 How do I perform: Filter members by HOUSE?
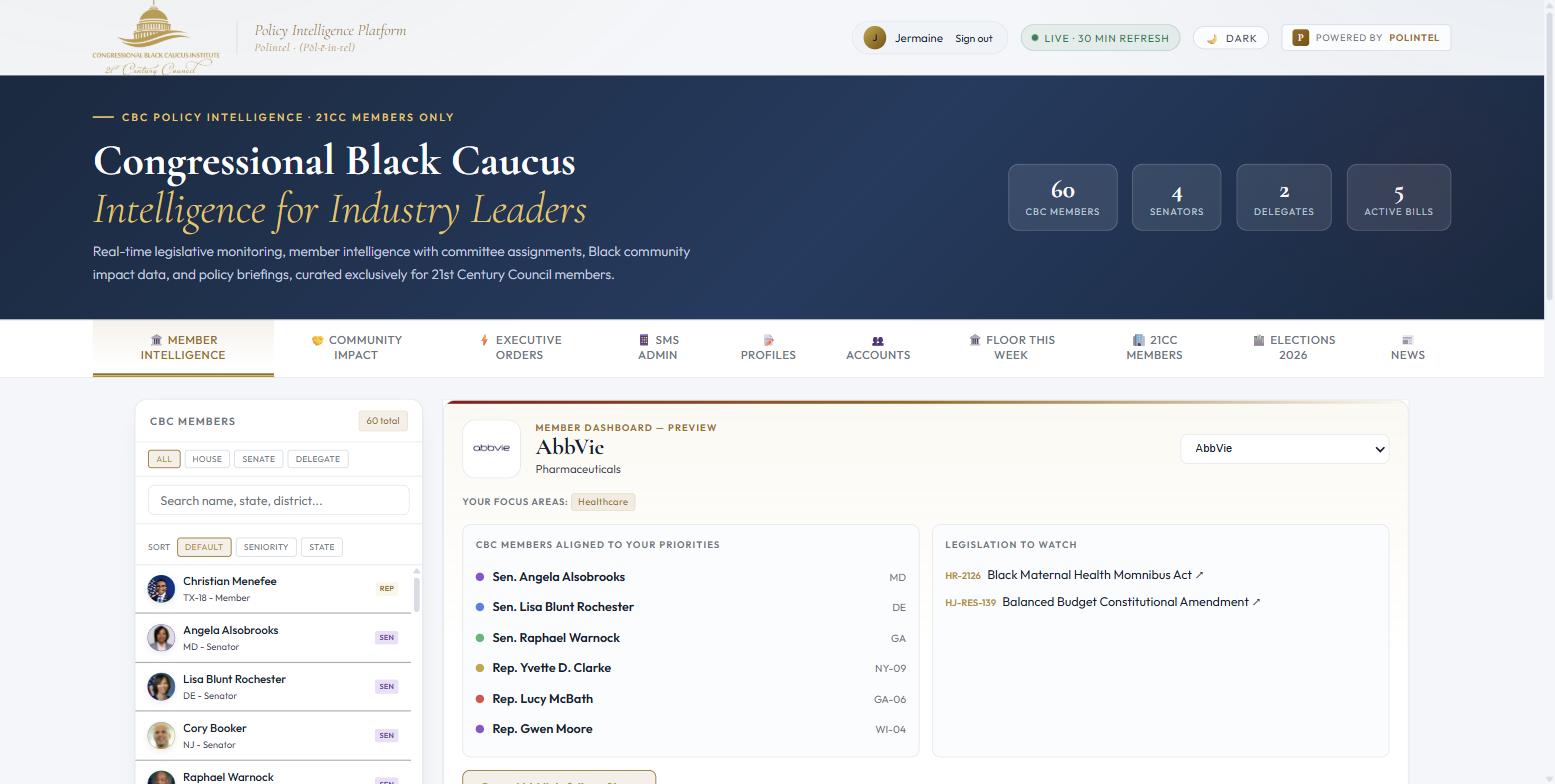207,459
